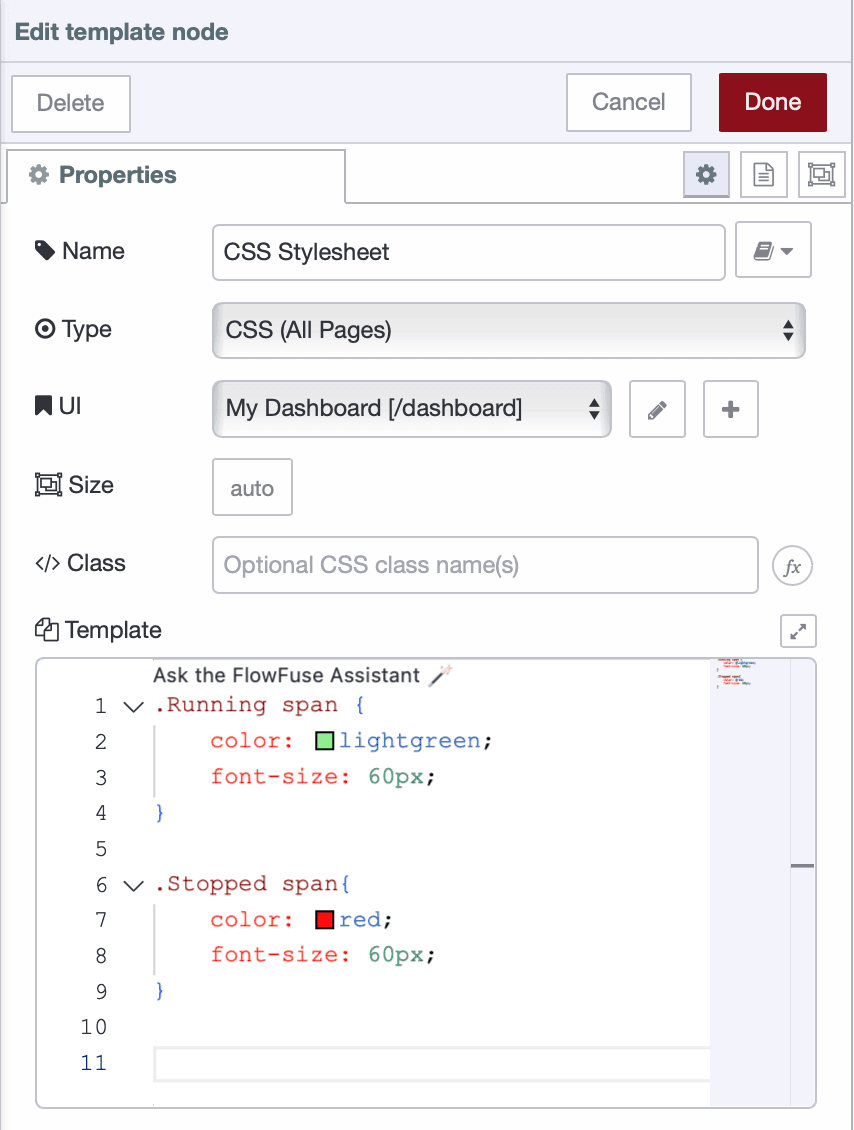Open expression editor via the fx icon

pyautogui.click(x=792, y=565)
